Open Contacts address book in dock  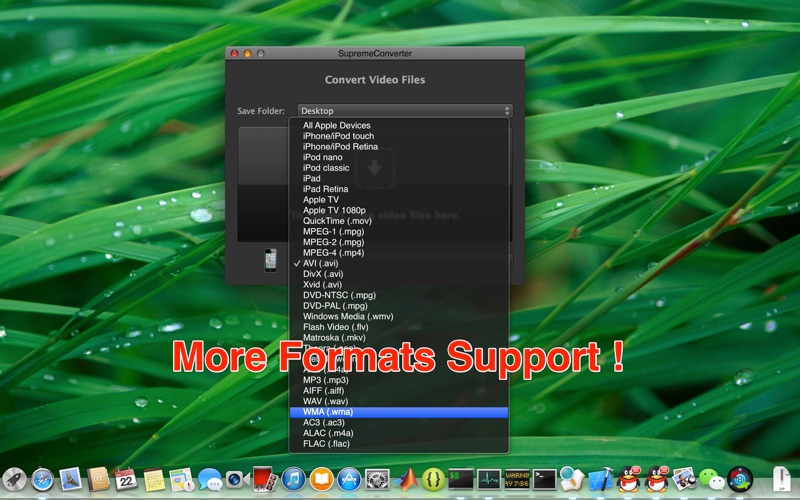(x=98, y=480)
